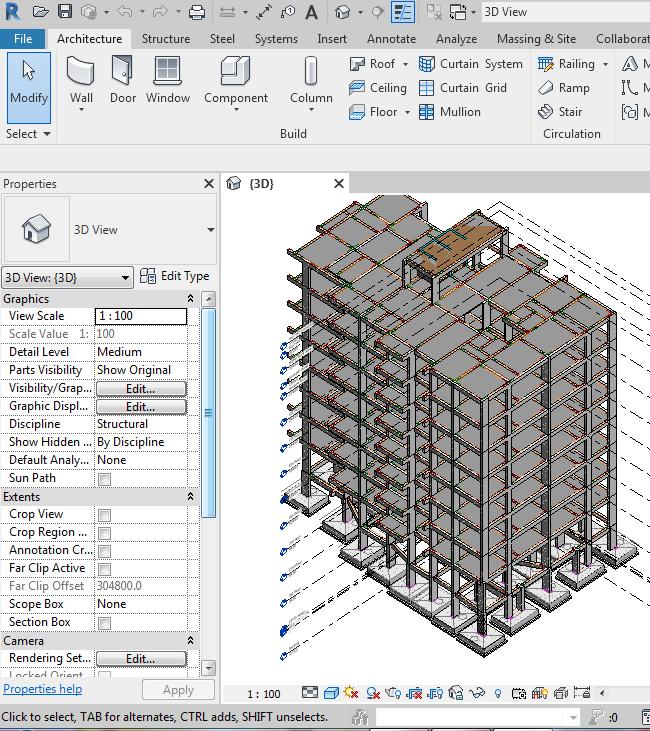The width and height of the screenshot is (650, 731).
Task: Open the Annotate ribbon tab
Action: [391, 39]
